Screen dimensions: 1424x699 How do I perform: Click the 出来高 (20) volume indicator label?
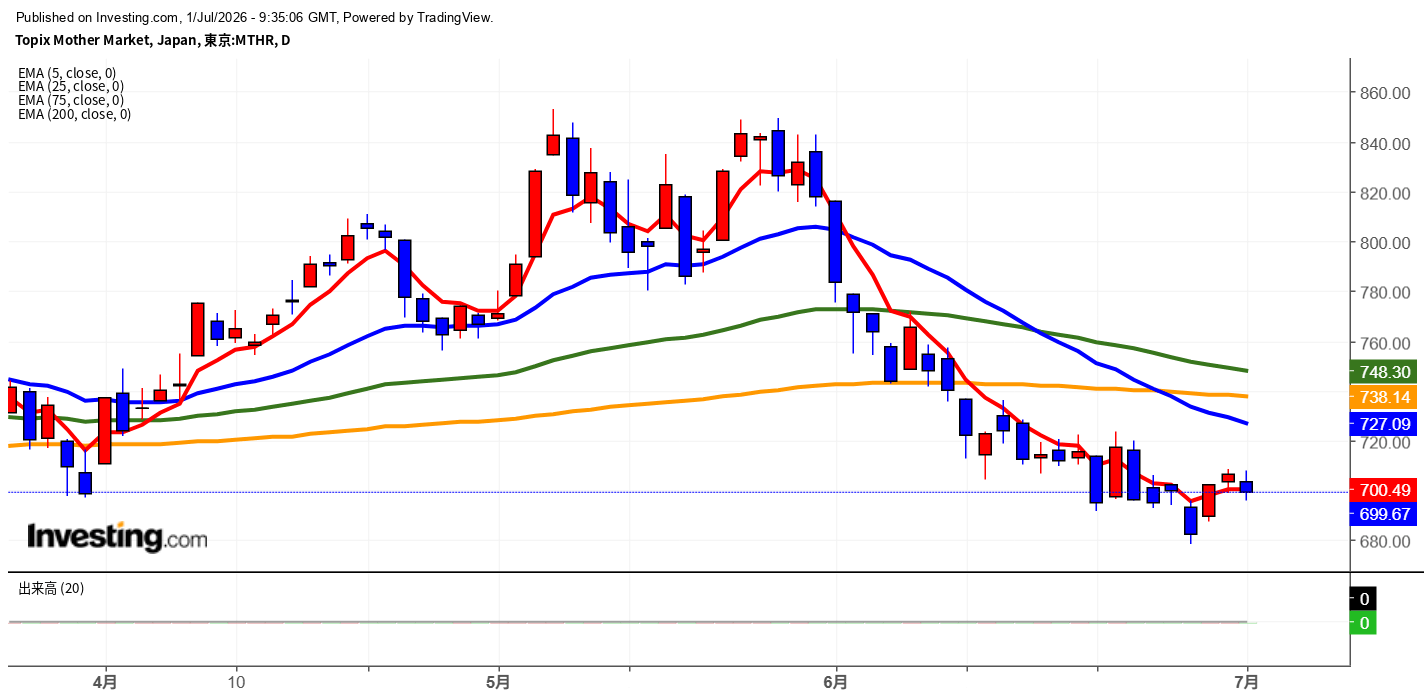(52, 589)
